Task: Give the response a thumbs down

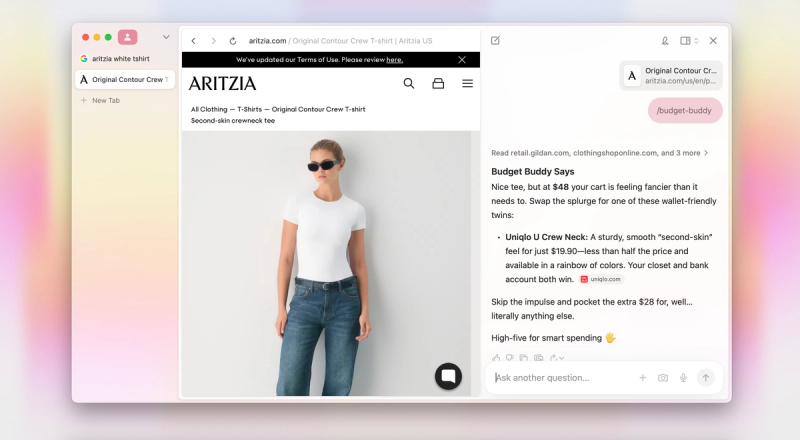Action: pyautogui.click(x=510, y=358)
